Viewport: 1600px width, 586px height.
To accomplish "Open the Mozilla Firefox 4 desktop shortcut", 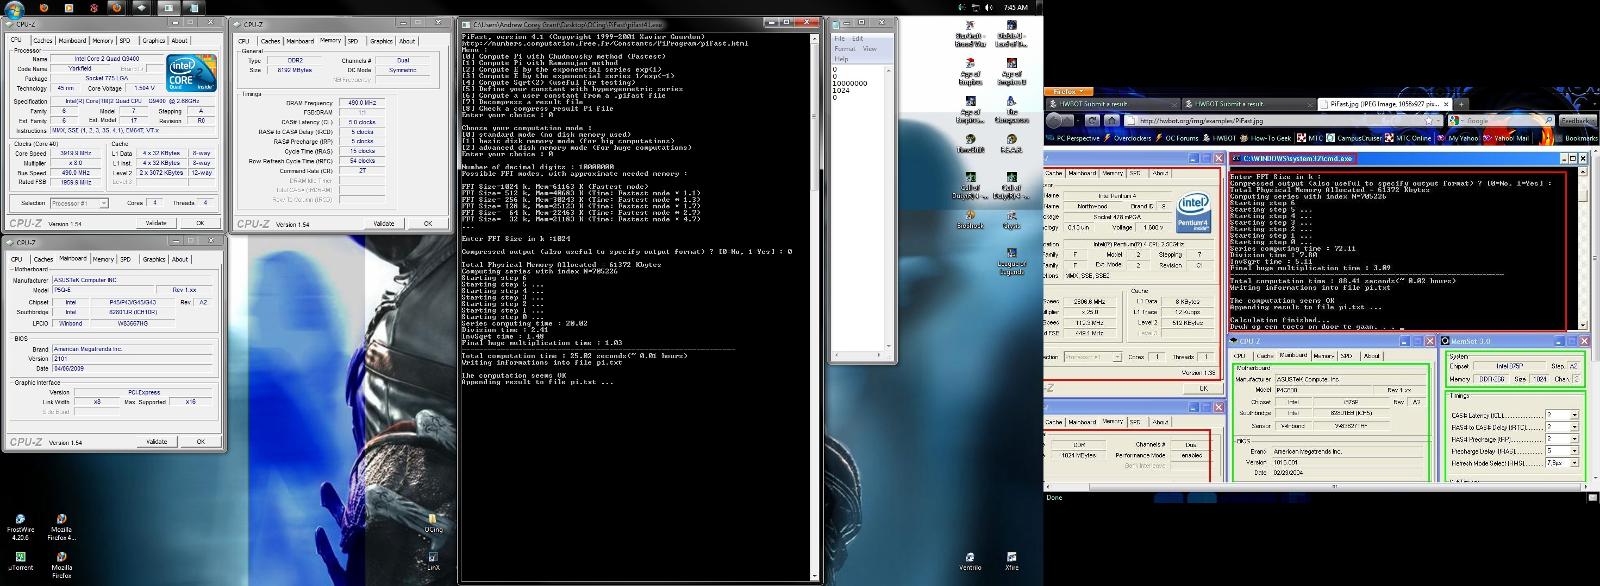I will (61, 525).
